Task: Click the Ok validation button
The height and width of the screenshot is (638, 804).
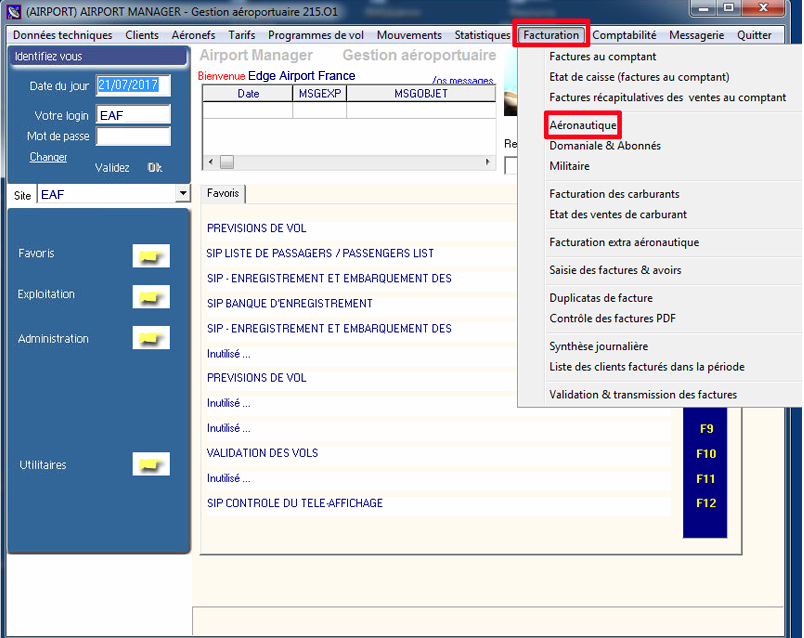Action: pos(155,168)
